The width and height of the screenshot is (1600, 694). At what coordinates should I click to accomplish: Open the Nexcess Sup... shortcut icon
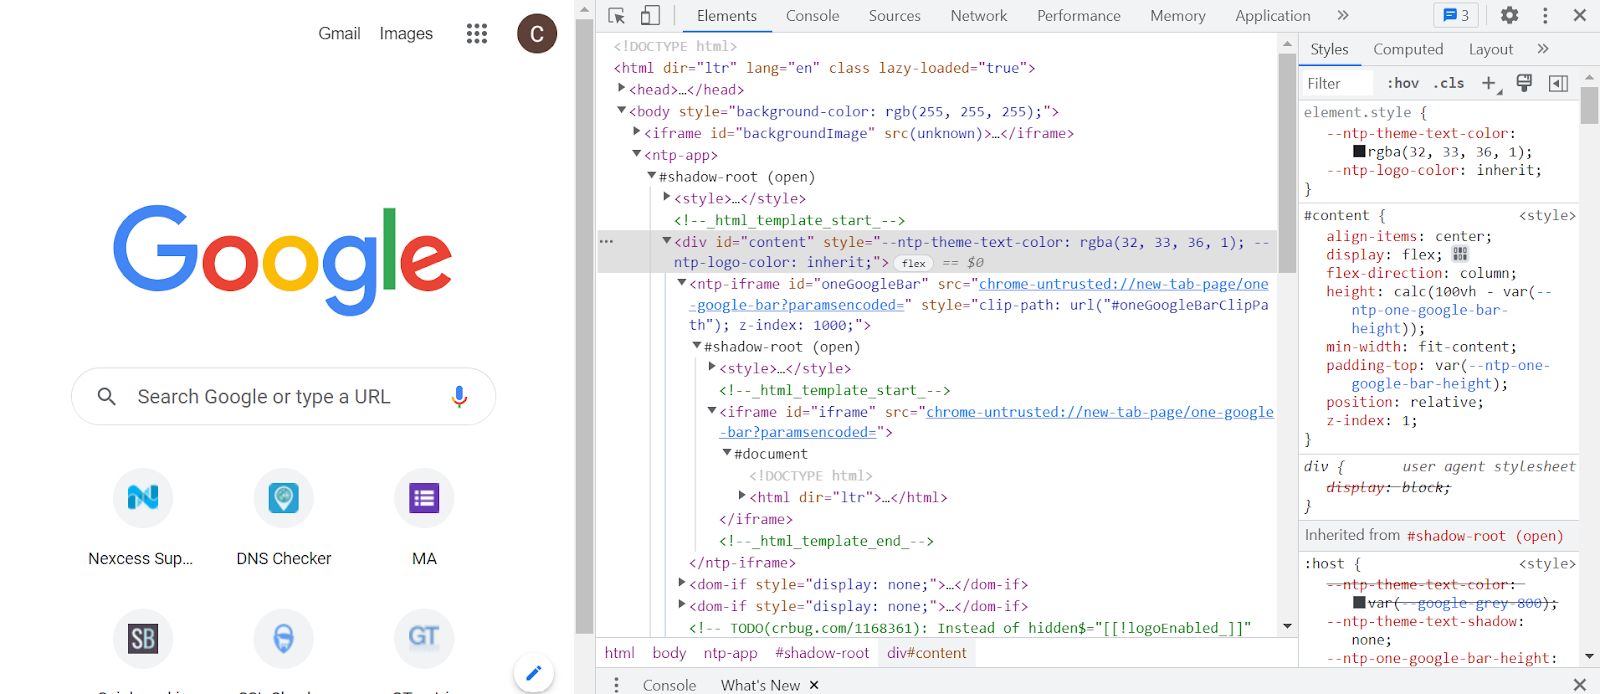point(142,497)
